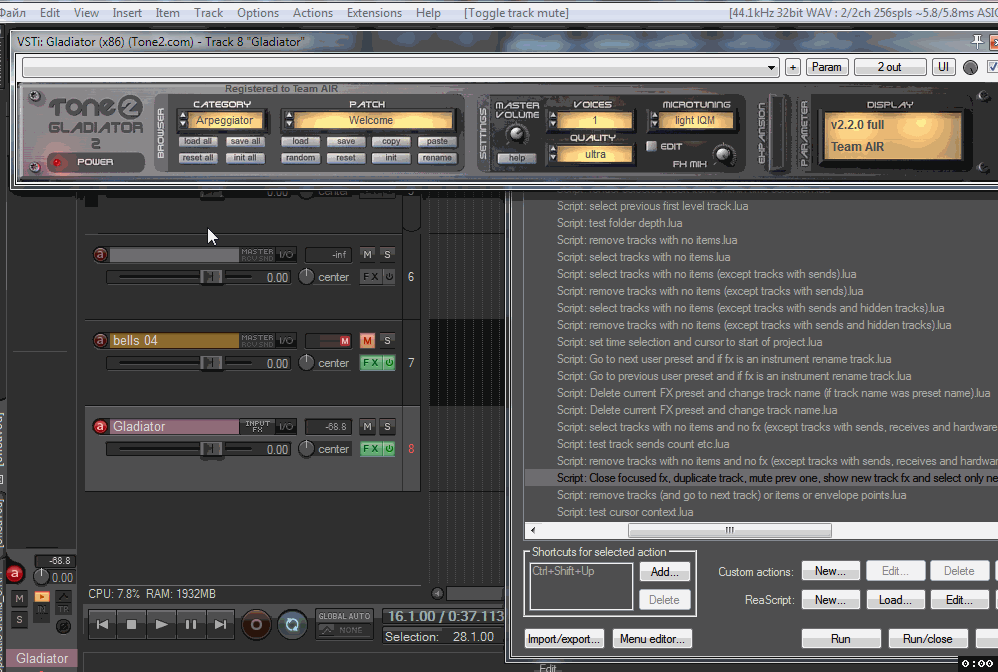Step the Category arrows in Gladiator

[183, 120]
